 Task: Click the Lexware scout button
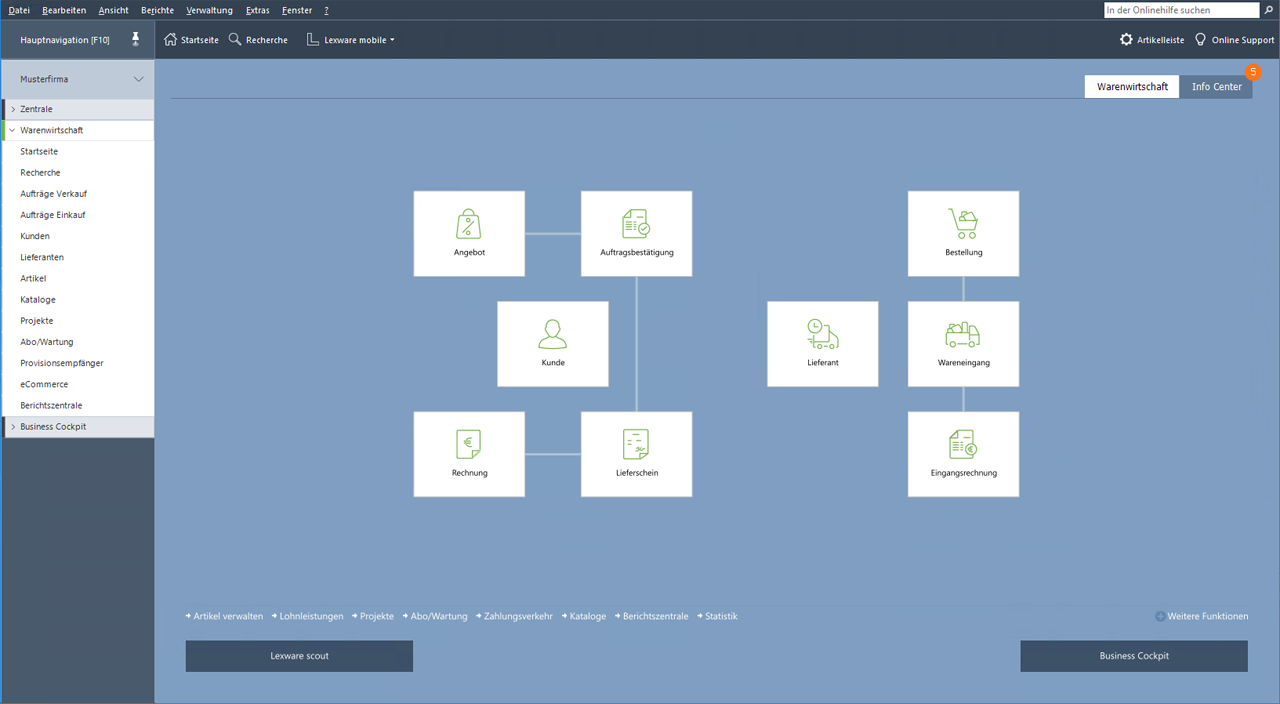[x=299, y=656]
